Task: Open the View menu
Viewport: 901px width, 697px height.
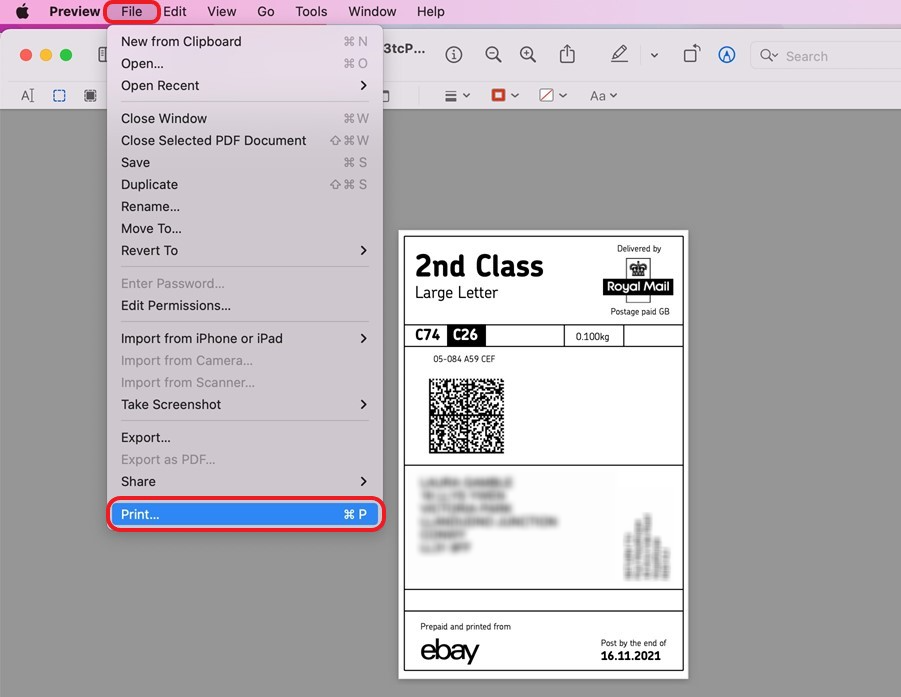Action: tap(222, 11)
